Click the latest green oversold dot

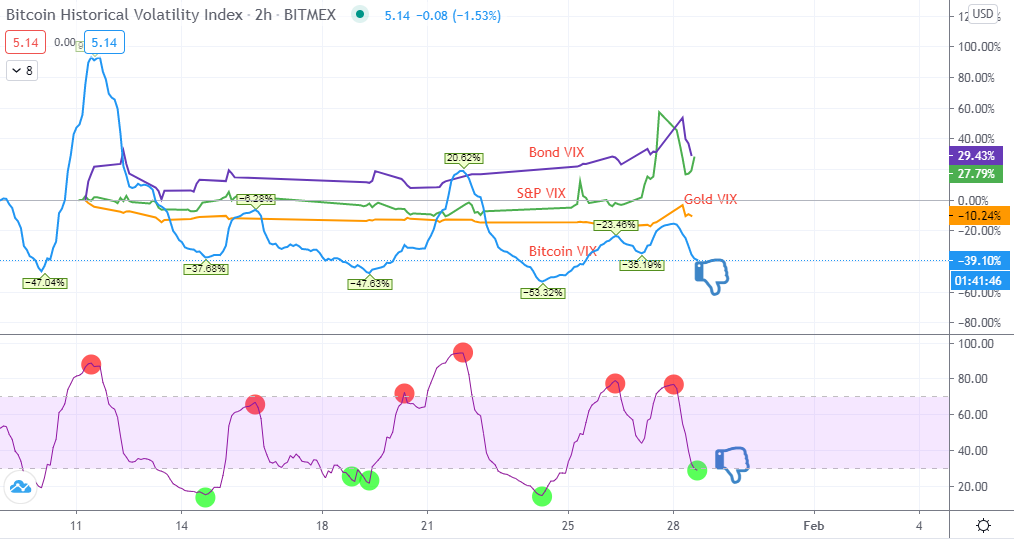click(x=696, y=470)
